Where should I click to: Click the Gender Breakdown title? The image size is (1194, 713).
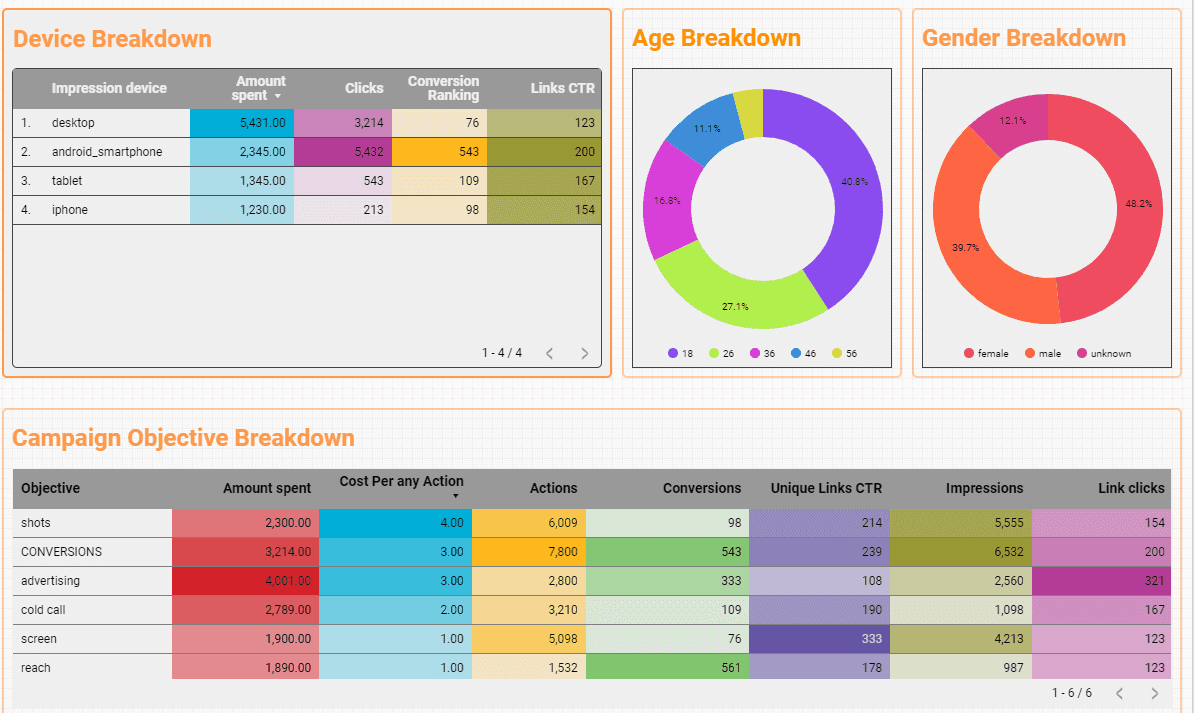click(x=1024, y=38)
